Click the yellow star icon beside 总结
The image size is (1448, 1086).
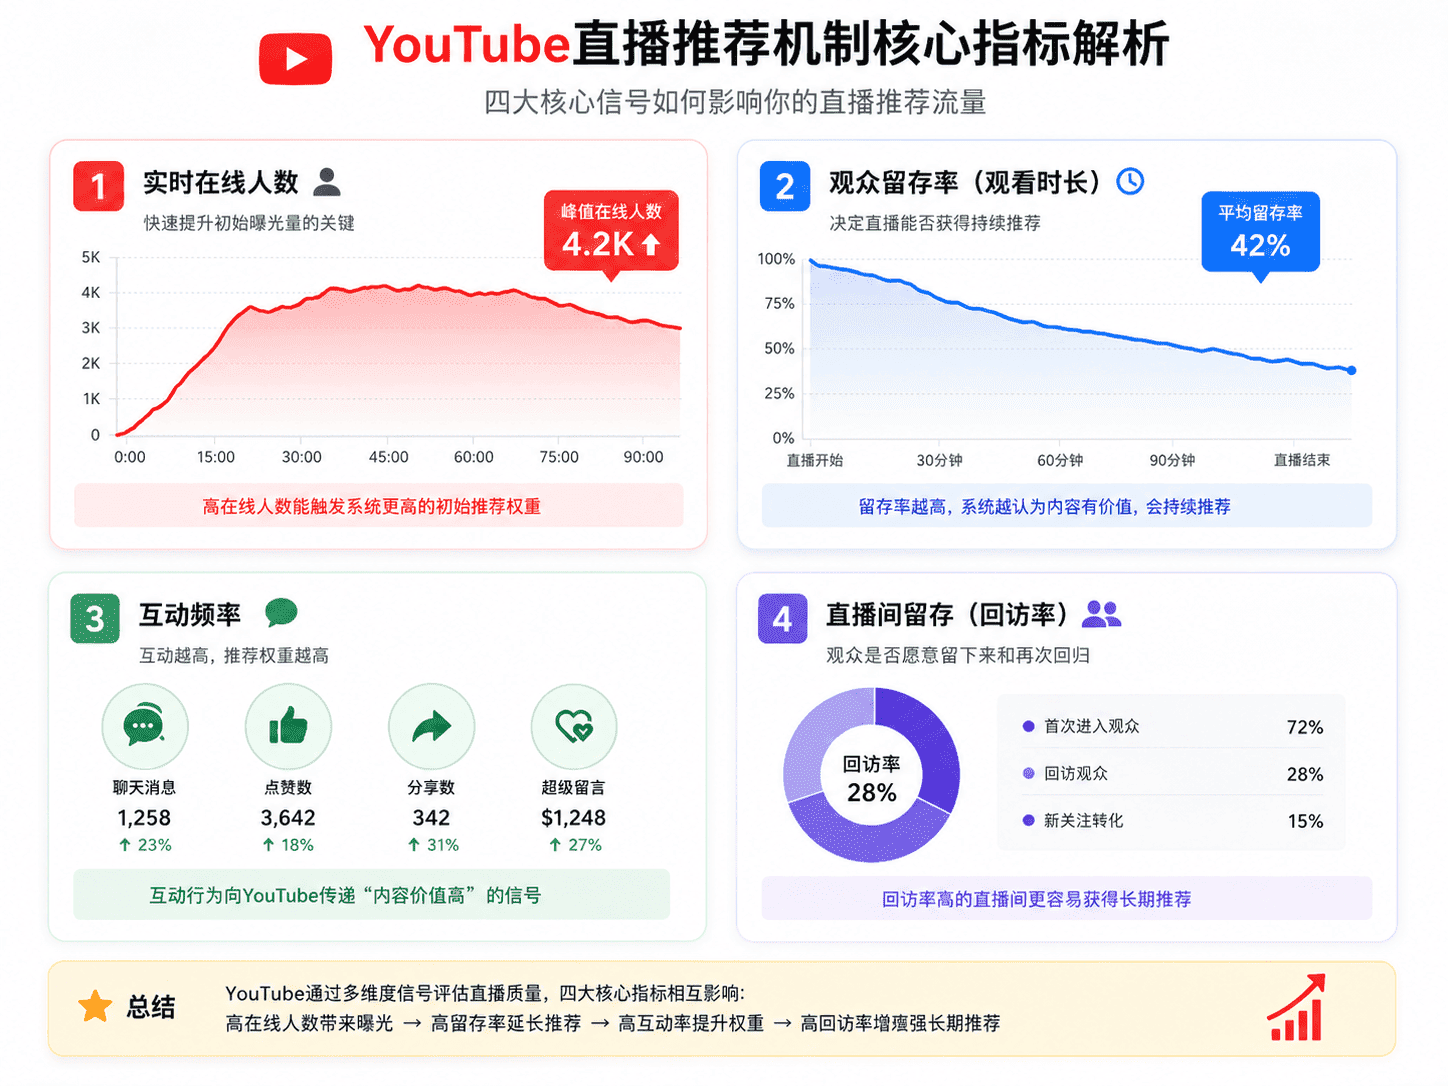point(96,1007)
